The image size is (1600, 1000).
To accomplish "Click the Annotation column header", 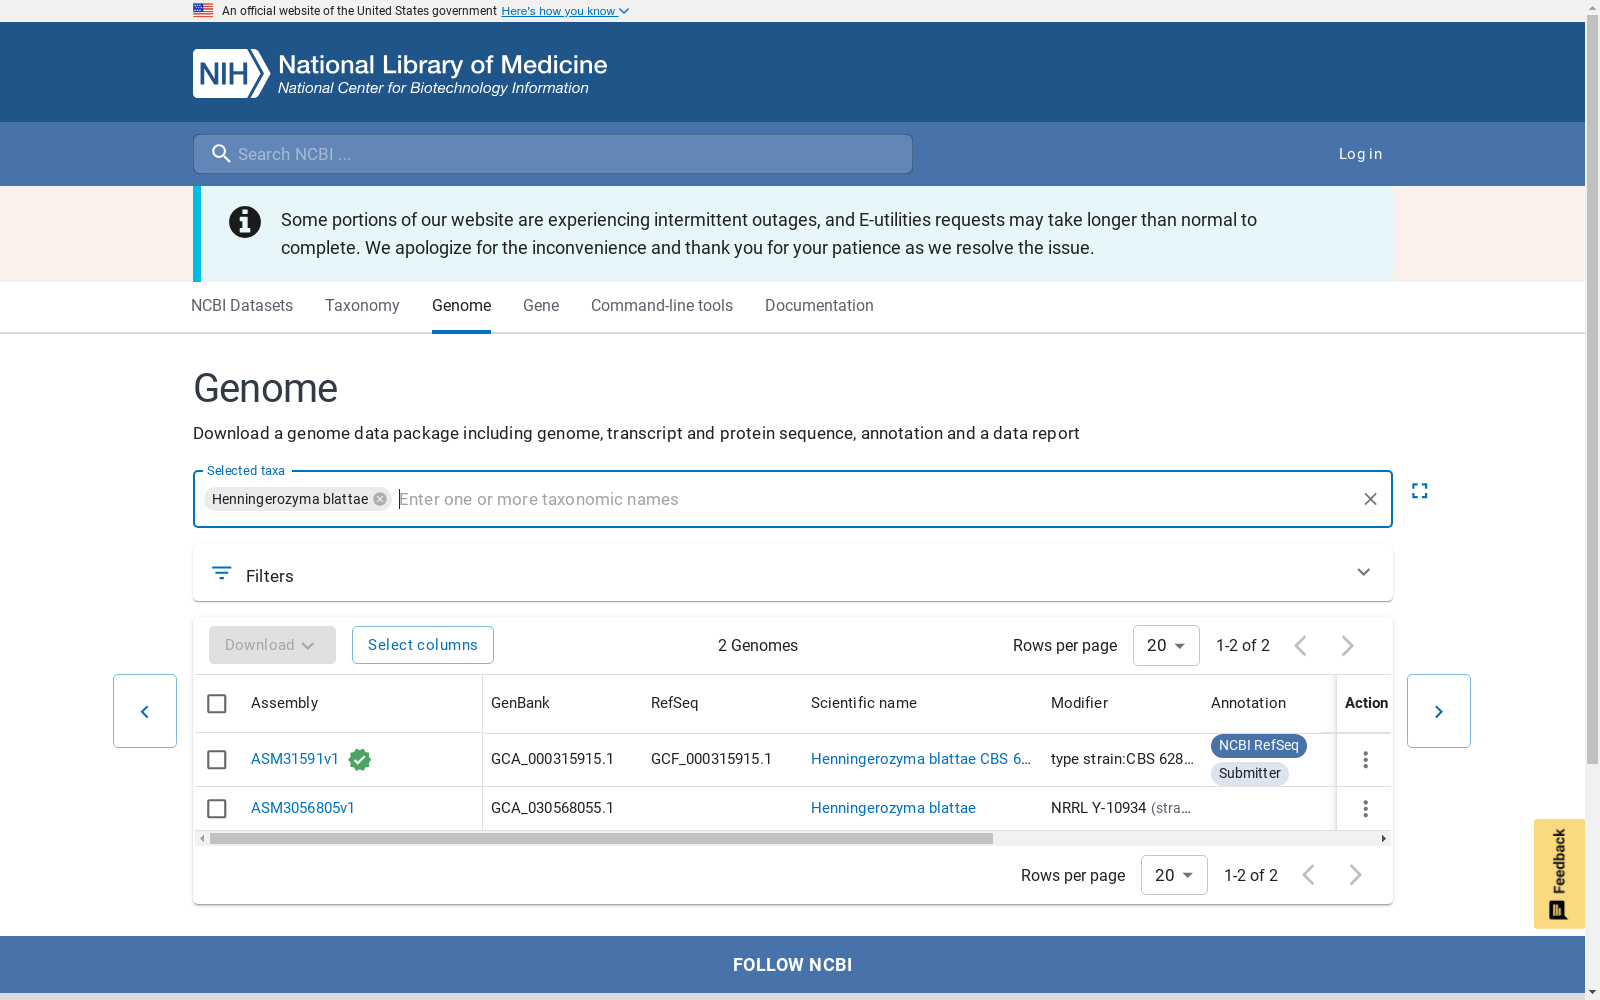I will (1248, 703).
